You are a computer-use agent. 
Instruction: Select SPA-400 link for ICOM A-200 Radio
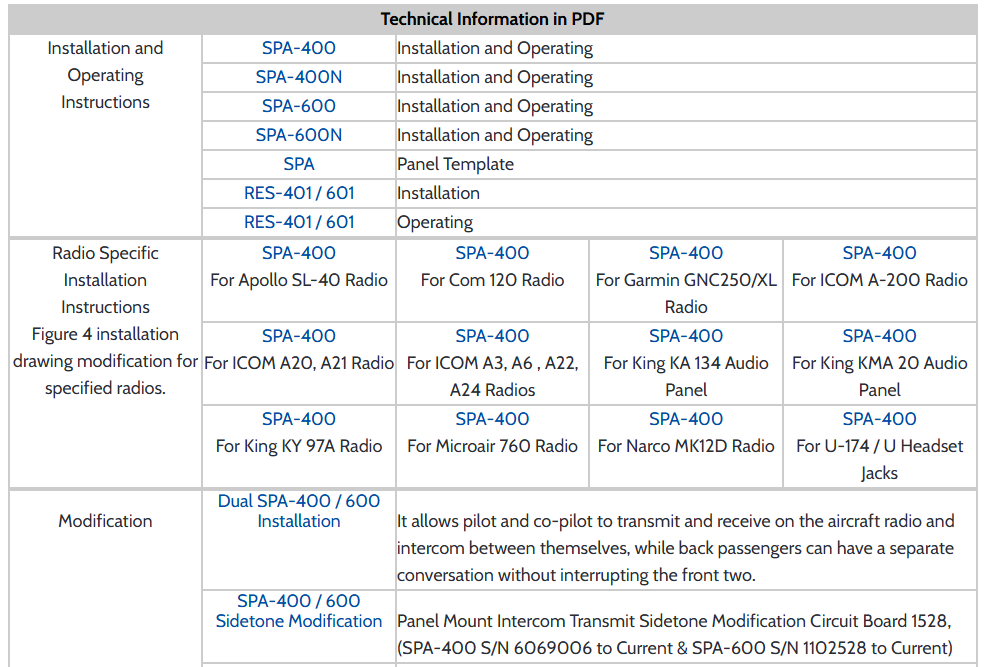click(879, 253)
